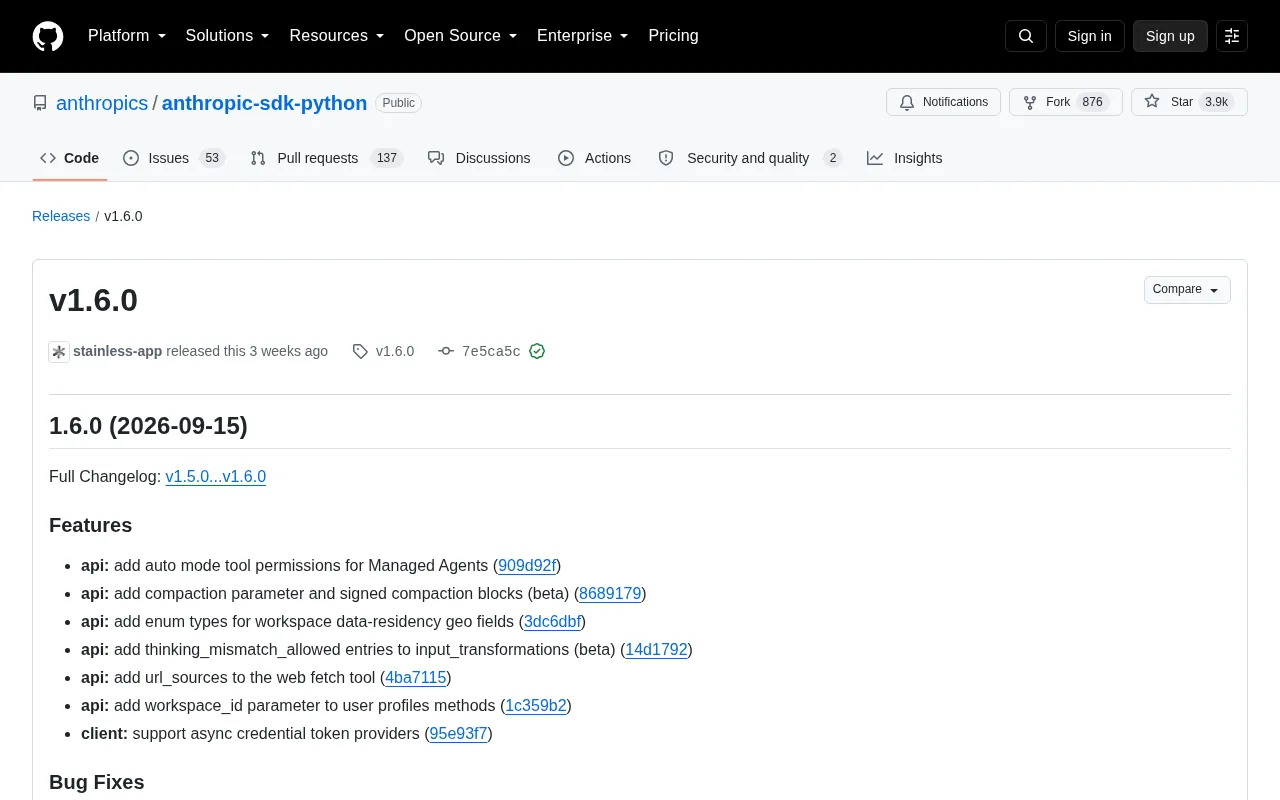Switch to the Insights tab
The width and height of the screenshot is (1280, 800).
[x=905, y=158]
